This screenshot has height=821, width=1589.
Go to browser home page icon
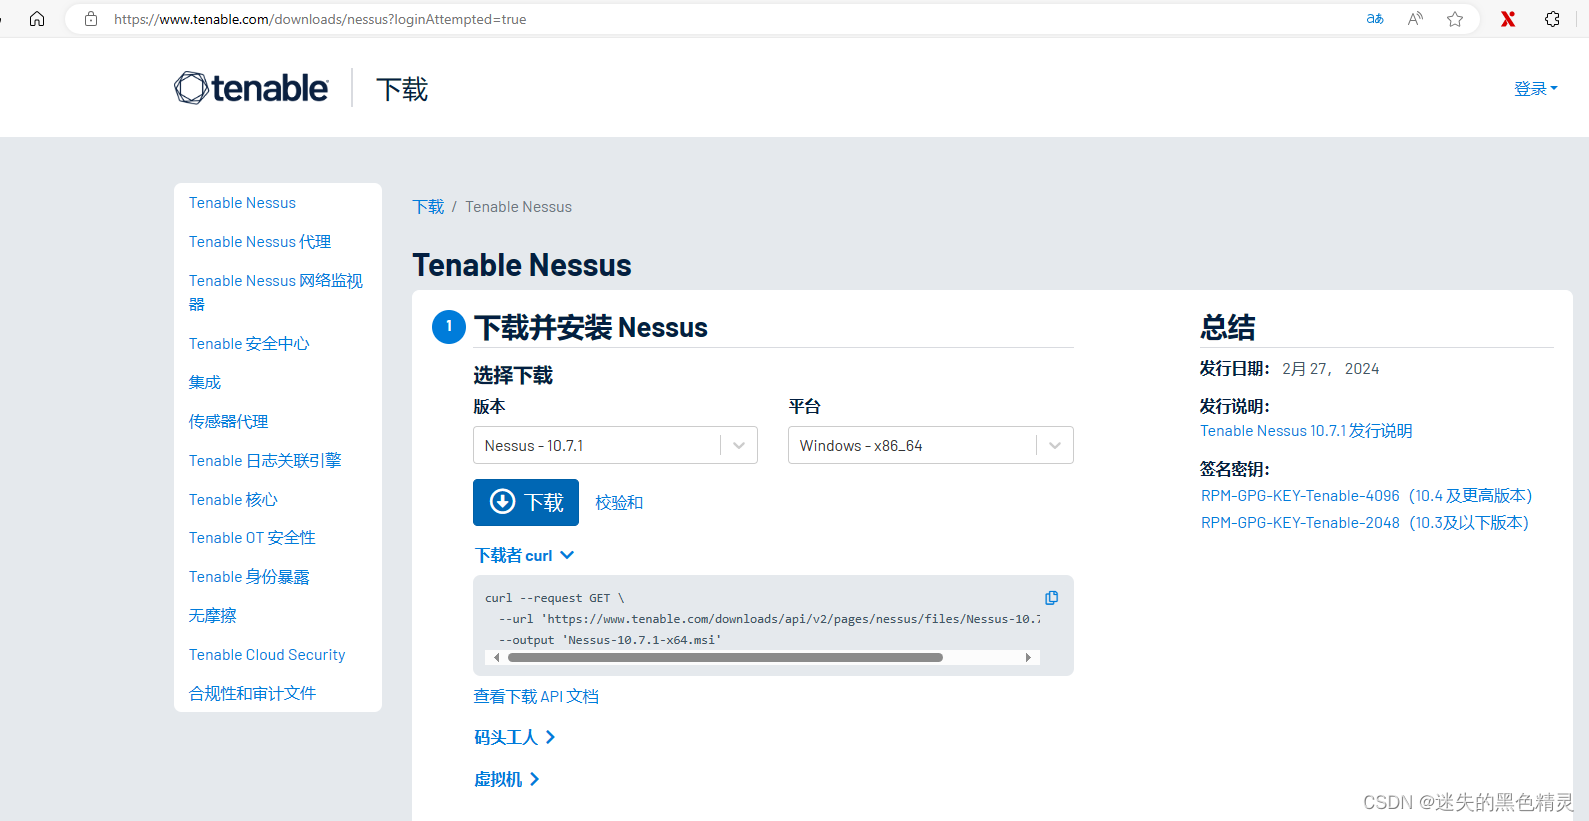tap(37, 19)
